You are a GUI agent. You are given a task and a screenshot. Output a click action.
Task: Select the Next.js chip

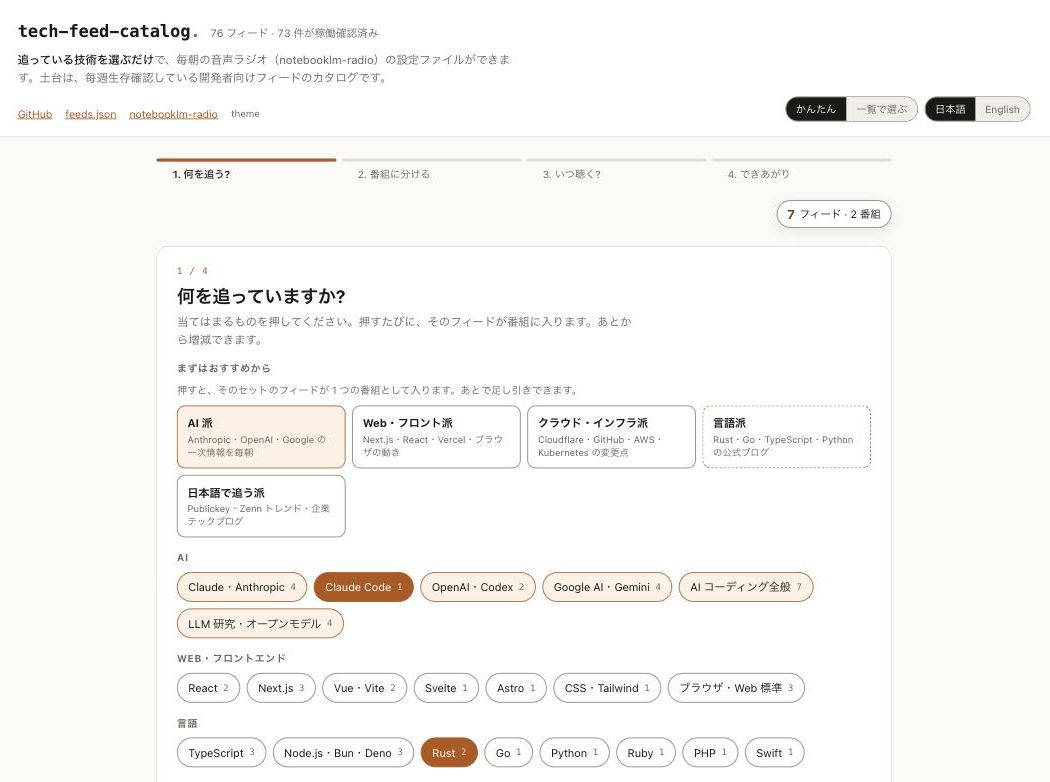click(x=281, y=688)
